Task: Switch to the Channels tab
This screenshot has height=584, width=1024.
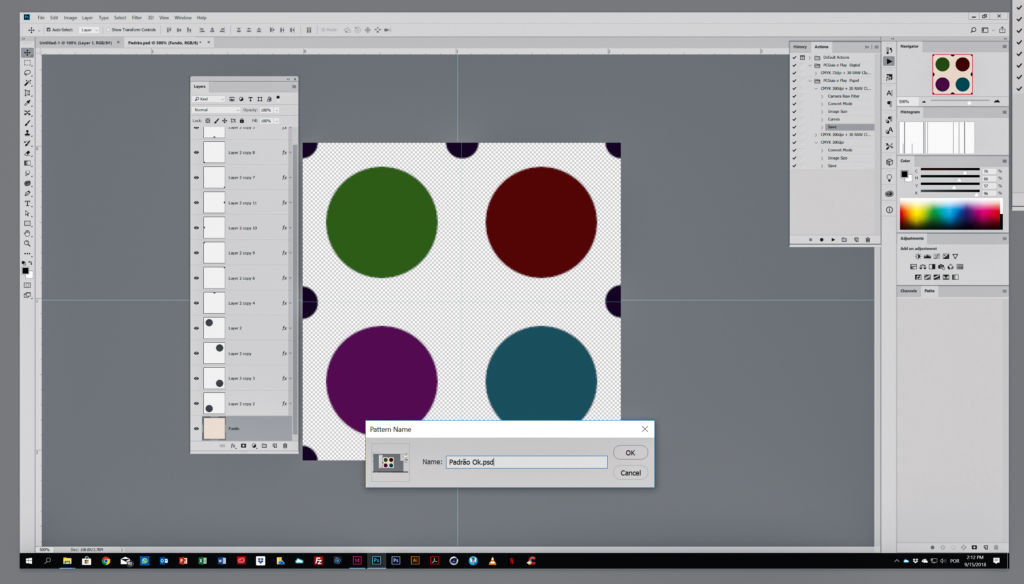Action: point(909,291)
